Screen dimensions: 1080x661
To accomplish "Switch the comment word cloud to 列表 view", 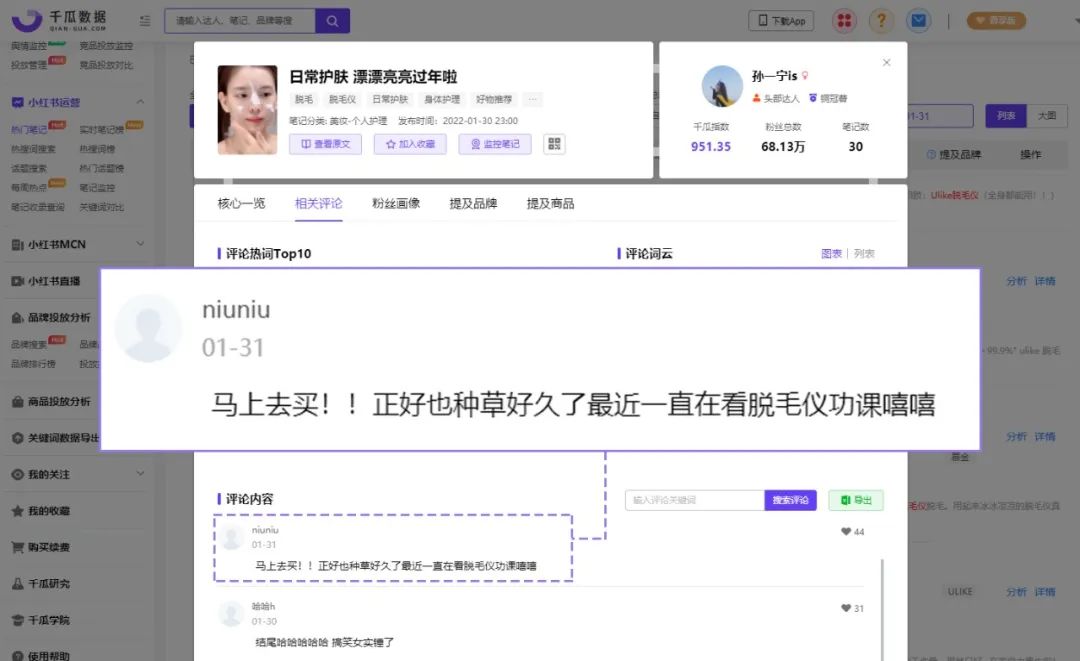I will 864,252.
